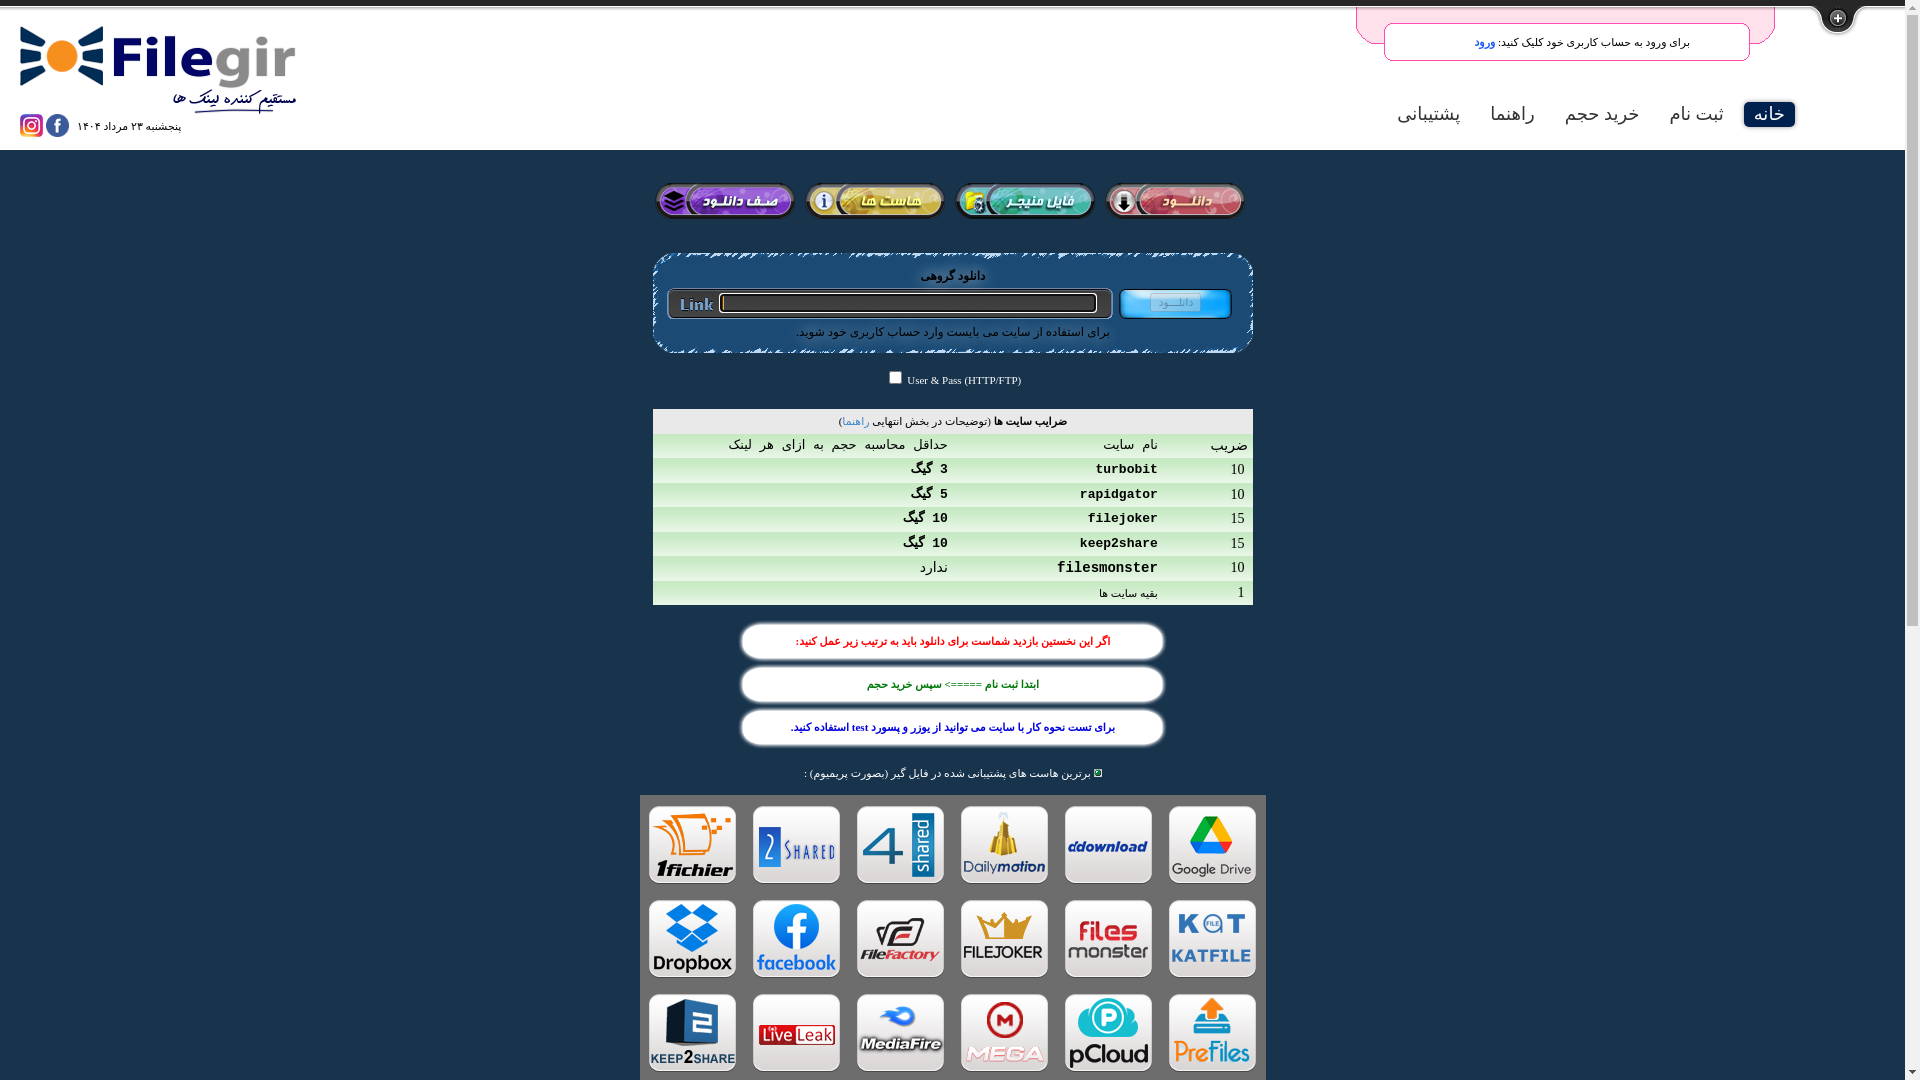
Task: Click the 1fichier host icon
Action: click(692, 845)
